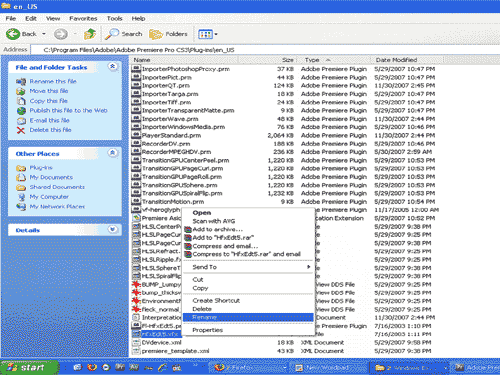Switch to Windows Explorer taskbar group

410,368
